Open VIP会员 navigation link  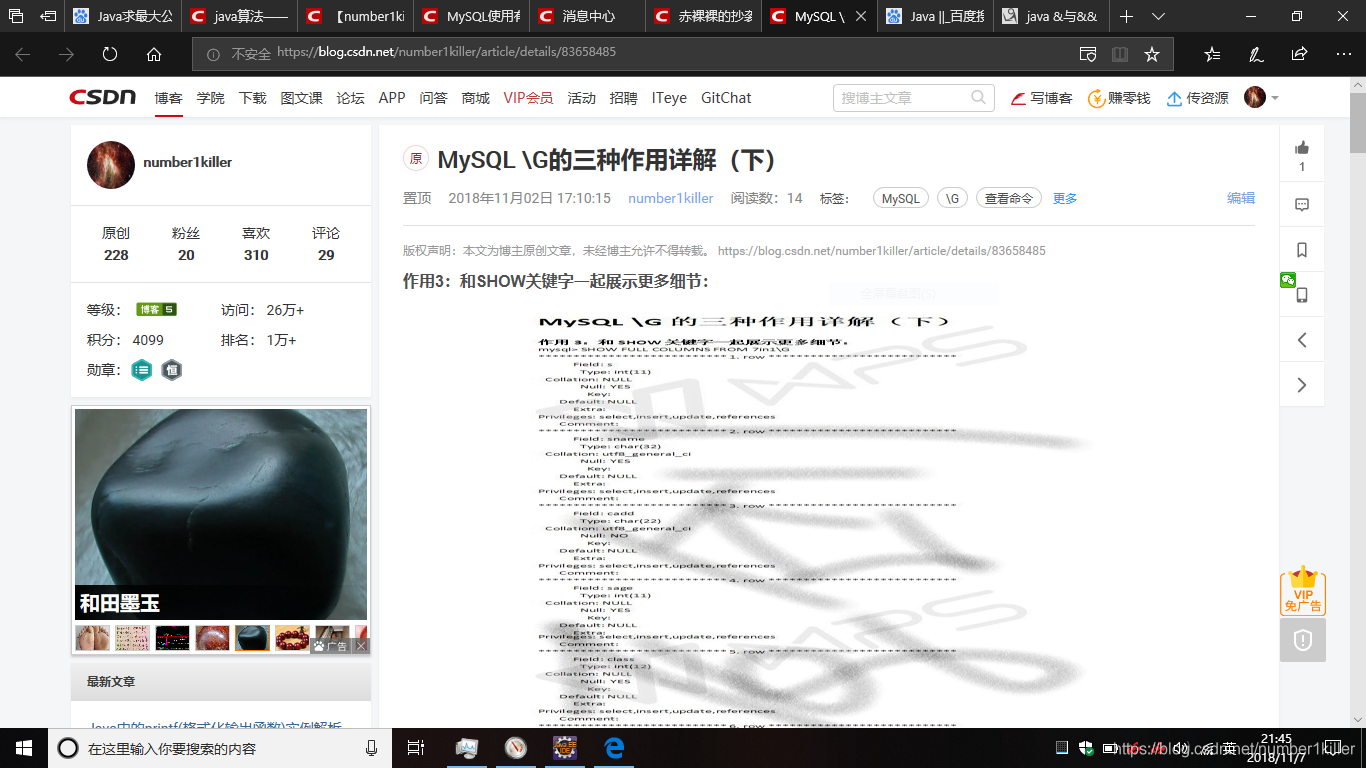pos(528,98)
